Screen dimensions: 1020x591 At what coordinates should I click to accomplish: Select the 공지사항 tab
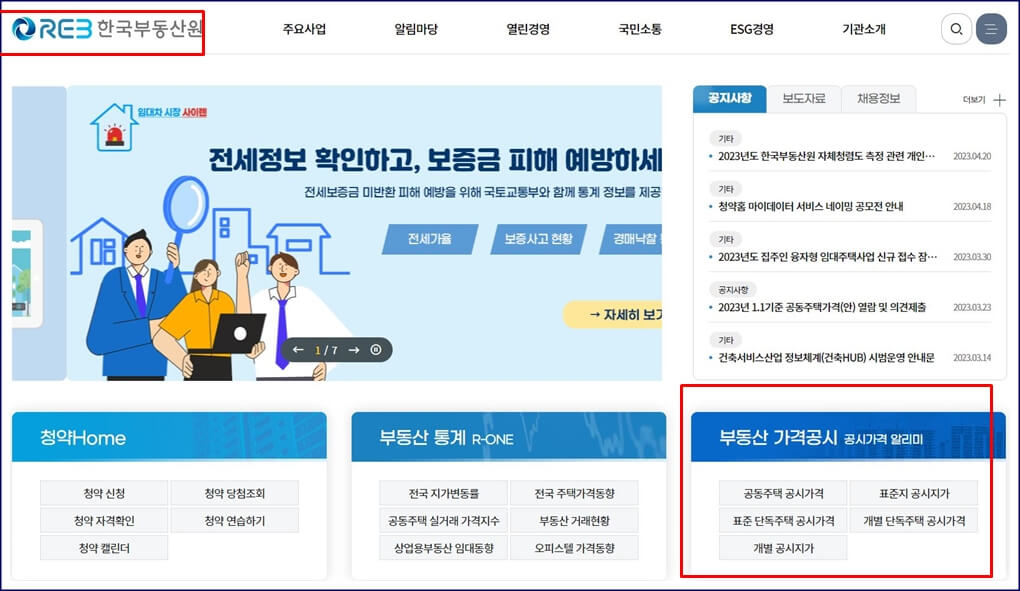point(730,98)
